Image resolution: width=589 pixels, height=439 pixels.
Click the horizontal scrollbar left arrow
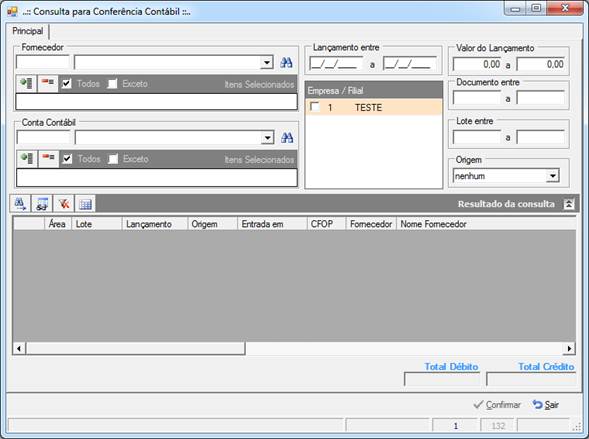click(x=19, y=348)
